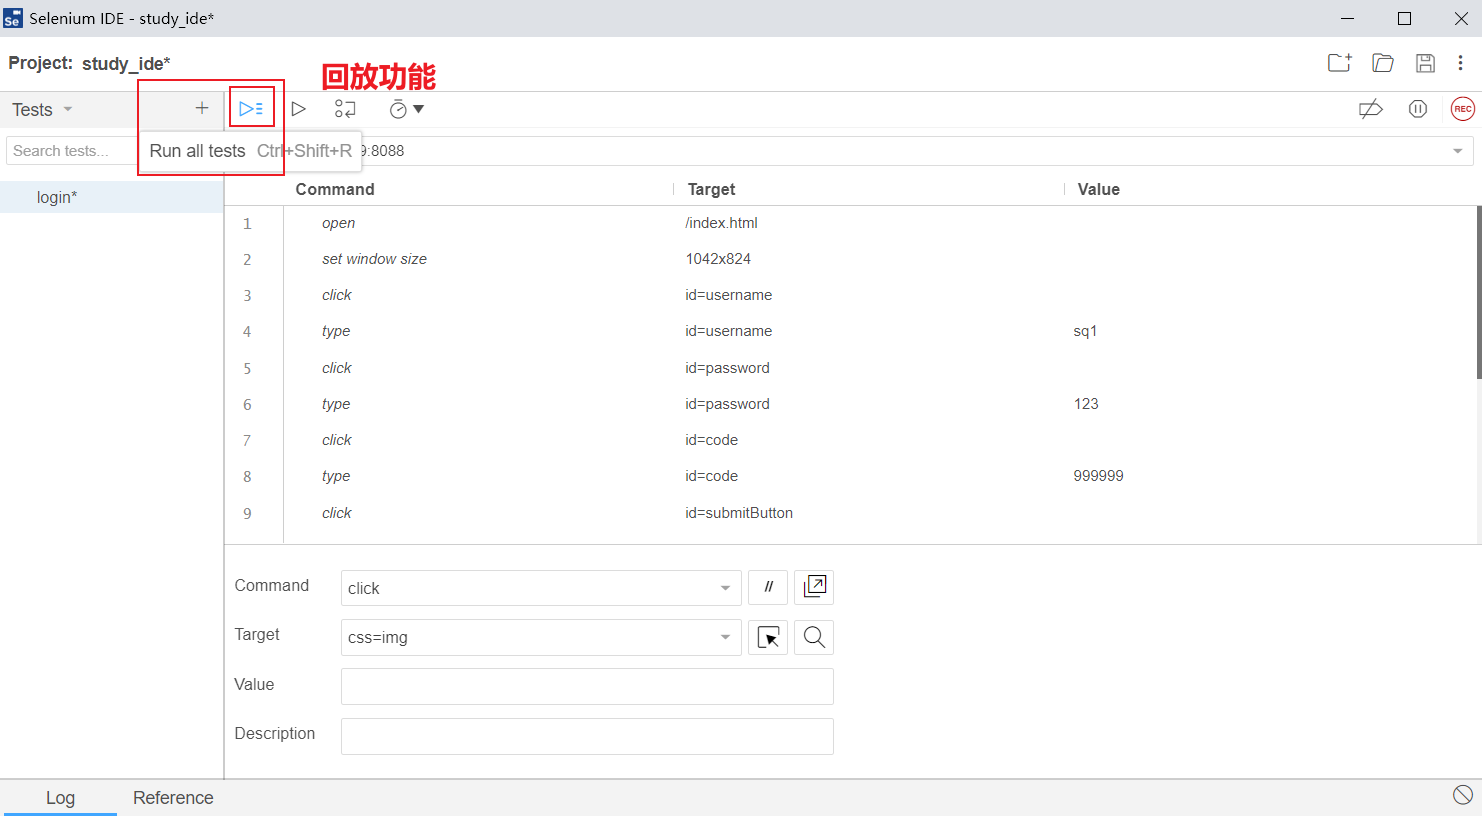Add a new test with plus icon
This screenshot has width=1482, height=840.
[202, 108]
